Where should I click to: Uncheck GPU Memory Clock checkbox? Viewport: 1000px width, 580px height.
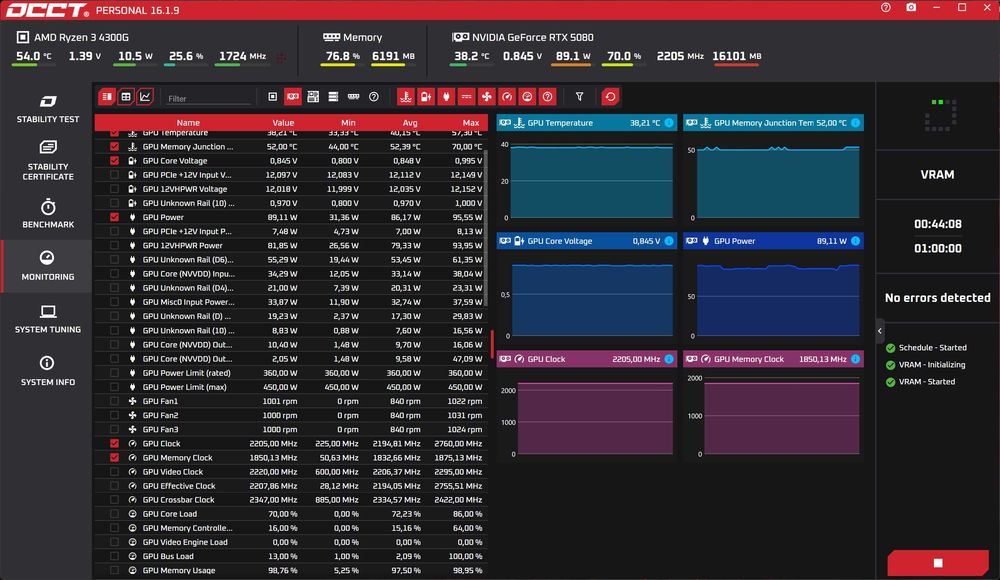114,457
